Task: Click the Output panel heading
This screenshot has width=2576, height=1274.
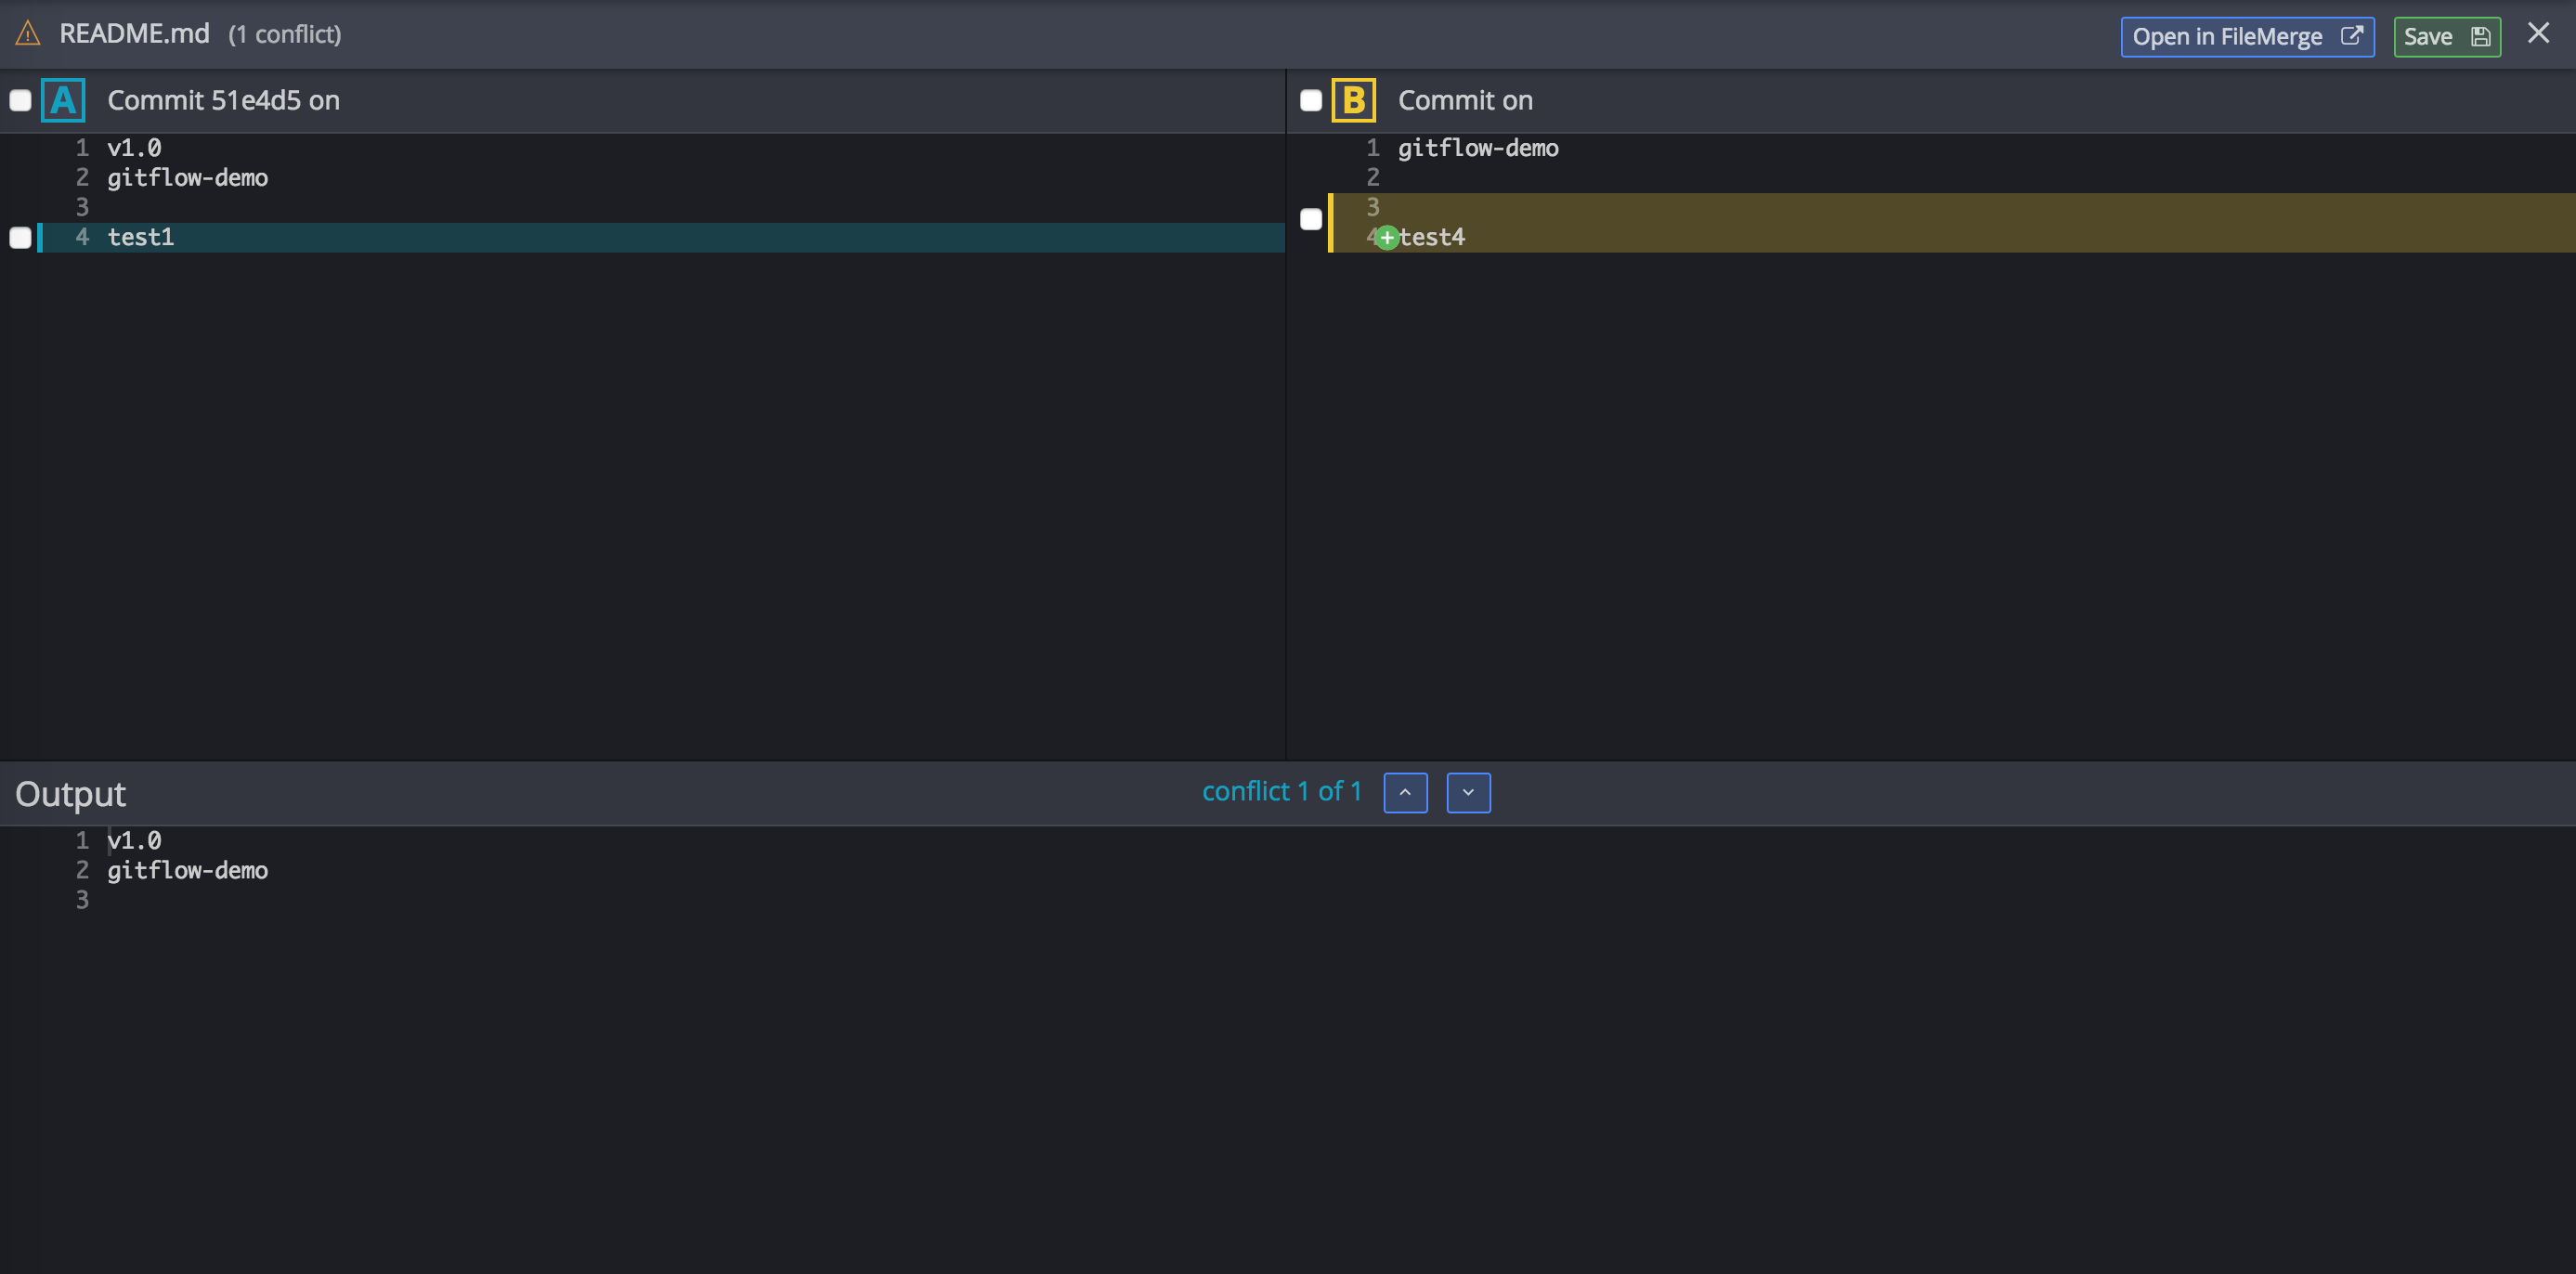Action: 70,794
